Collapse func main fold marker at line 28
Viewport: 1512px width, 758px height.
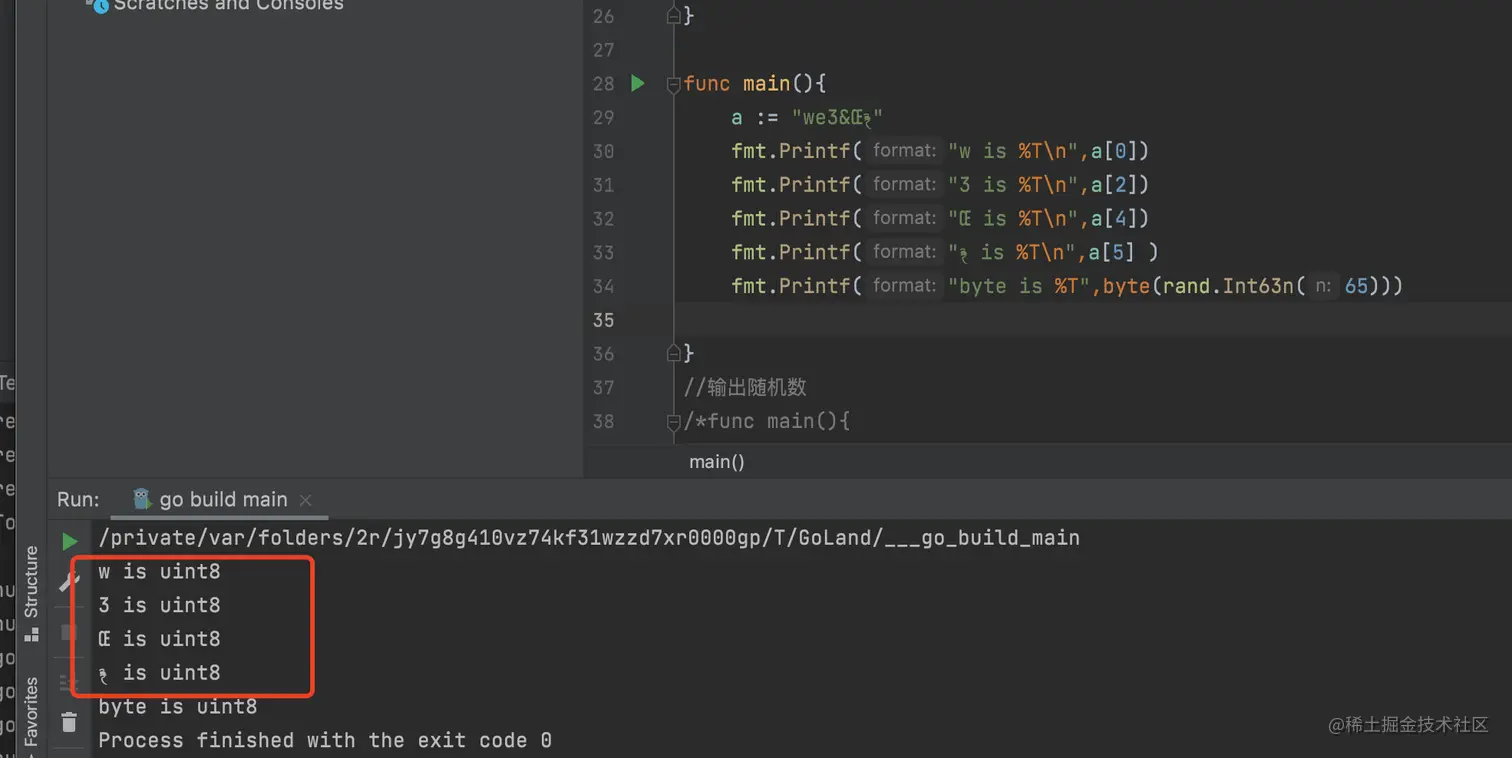click(674, 84)
